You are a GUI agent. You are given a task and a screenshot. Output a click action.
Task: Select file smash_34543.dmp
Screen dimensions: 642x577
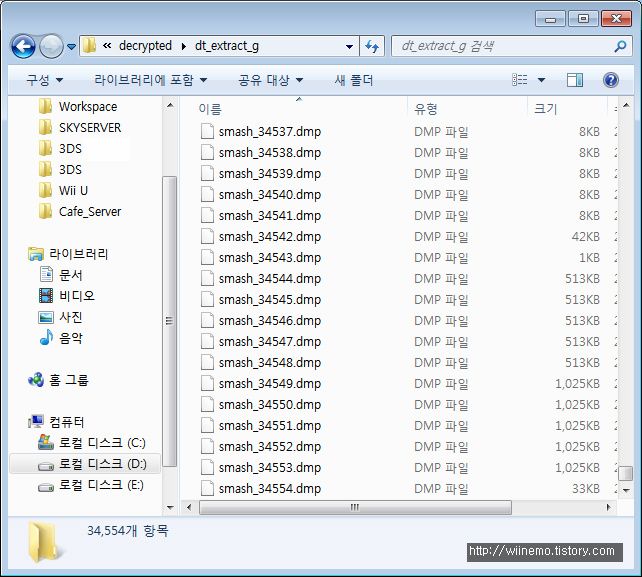pos(269,258)
